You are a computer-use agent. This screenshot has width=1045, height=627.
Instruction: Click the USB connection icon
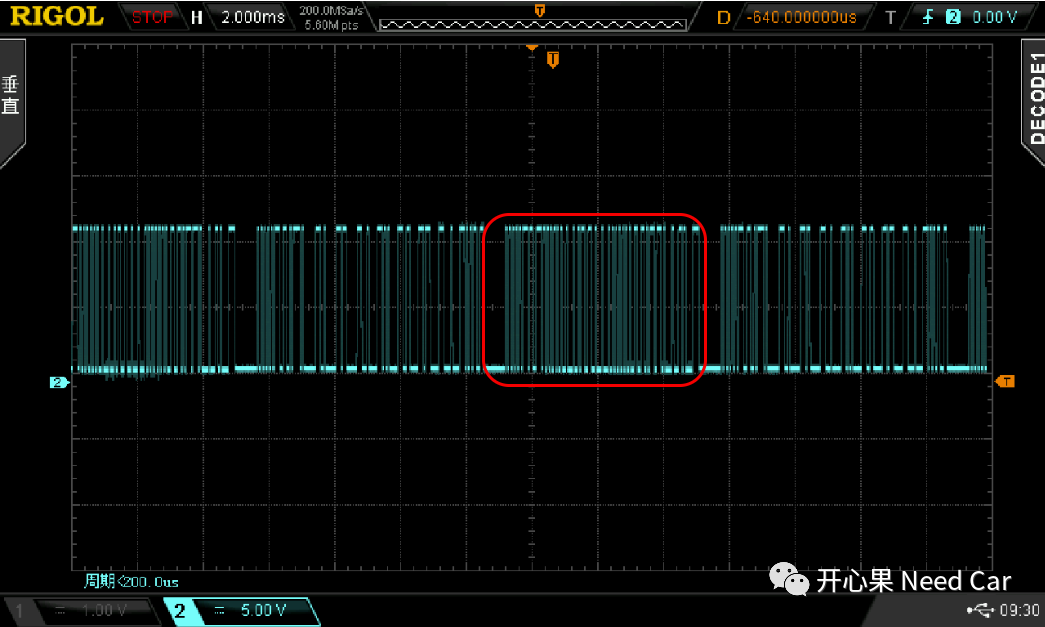point(980,610)
